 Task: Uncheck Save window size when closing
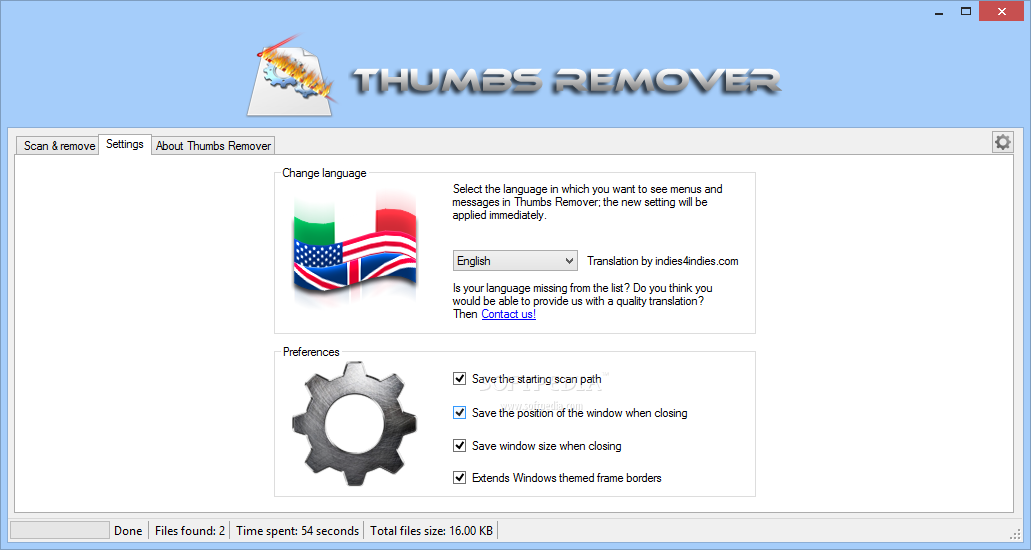(x=460, y=445)
